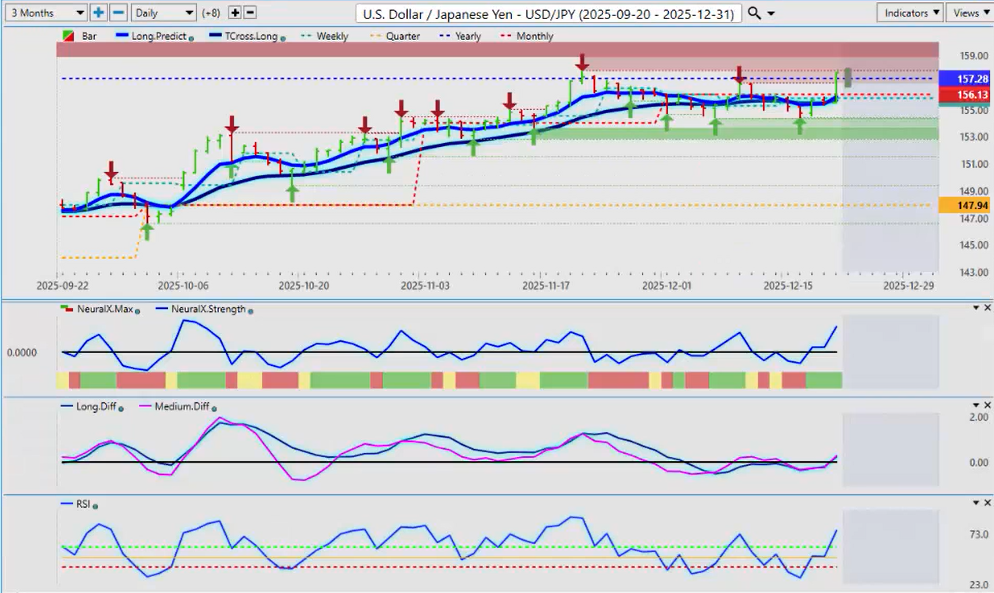Open the Views menu
Screen dimensions: 994x593
pos(969,13)
